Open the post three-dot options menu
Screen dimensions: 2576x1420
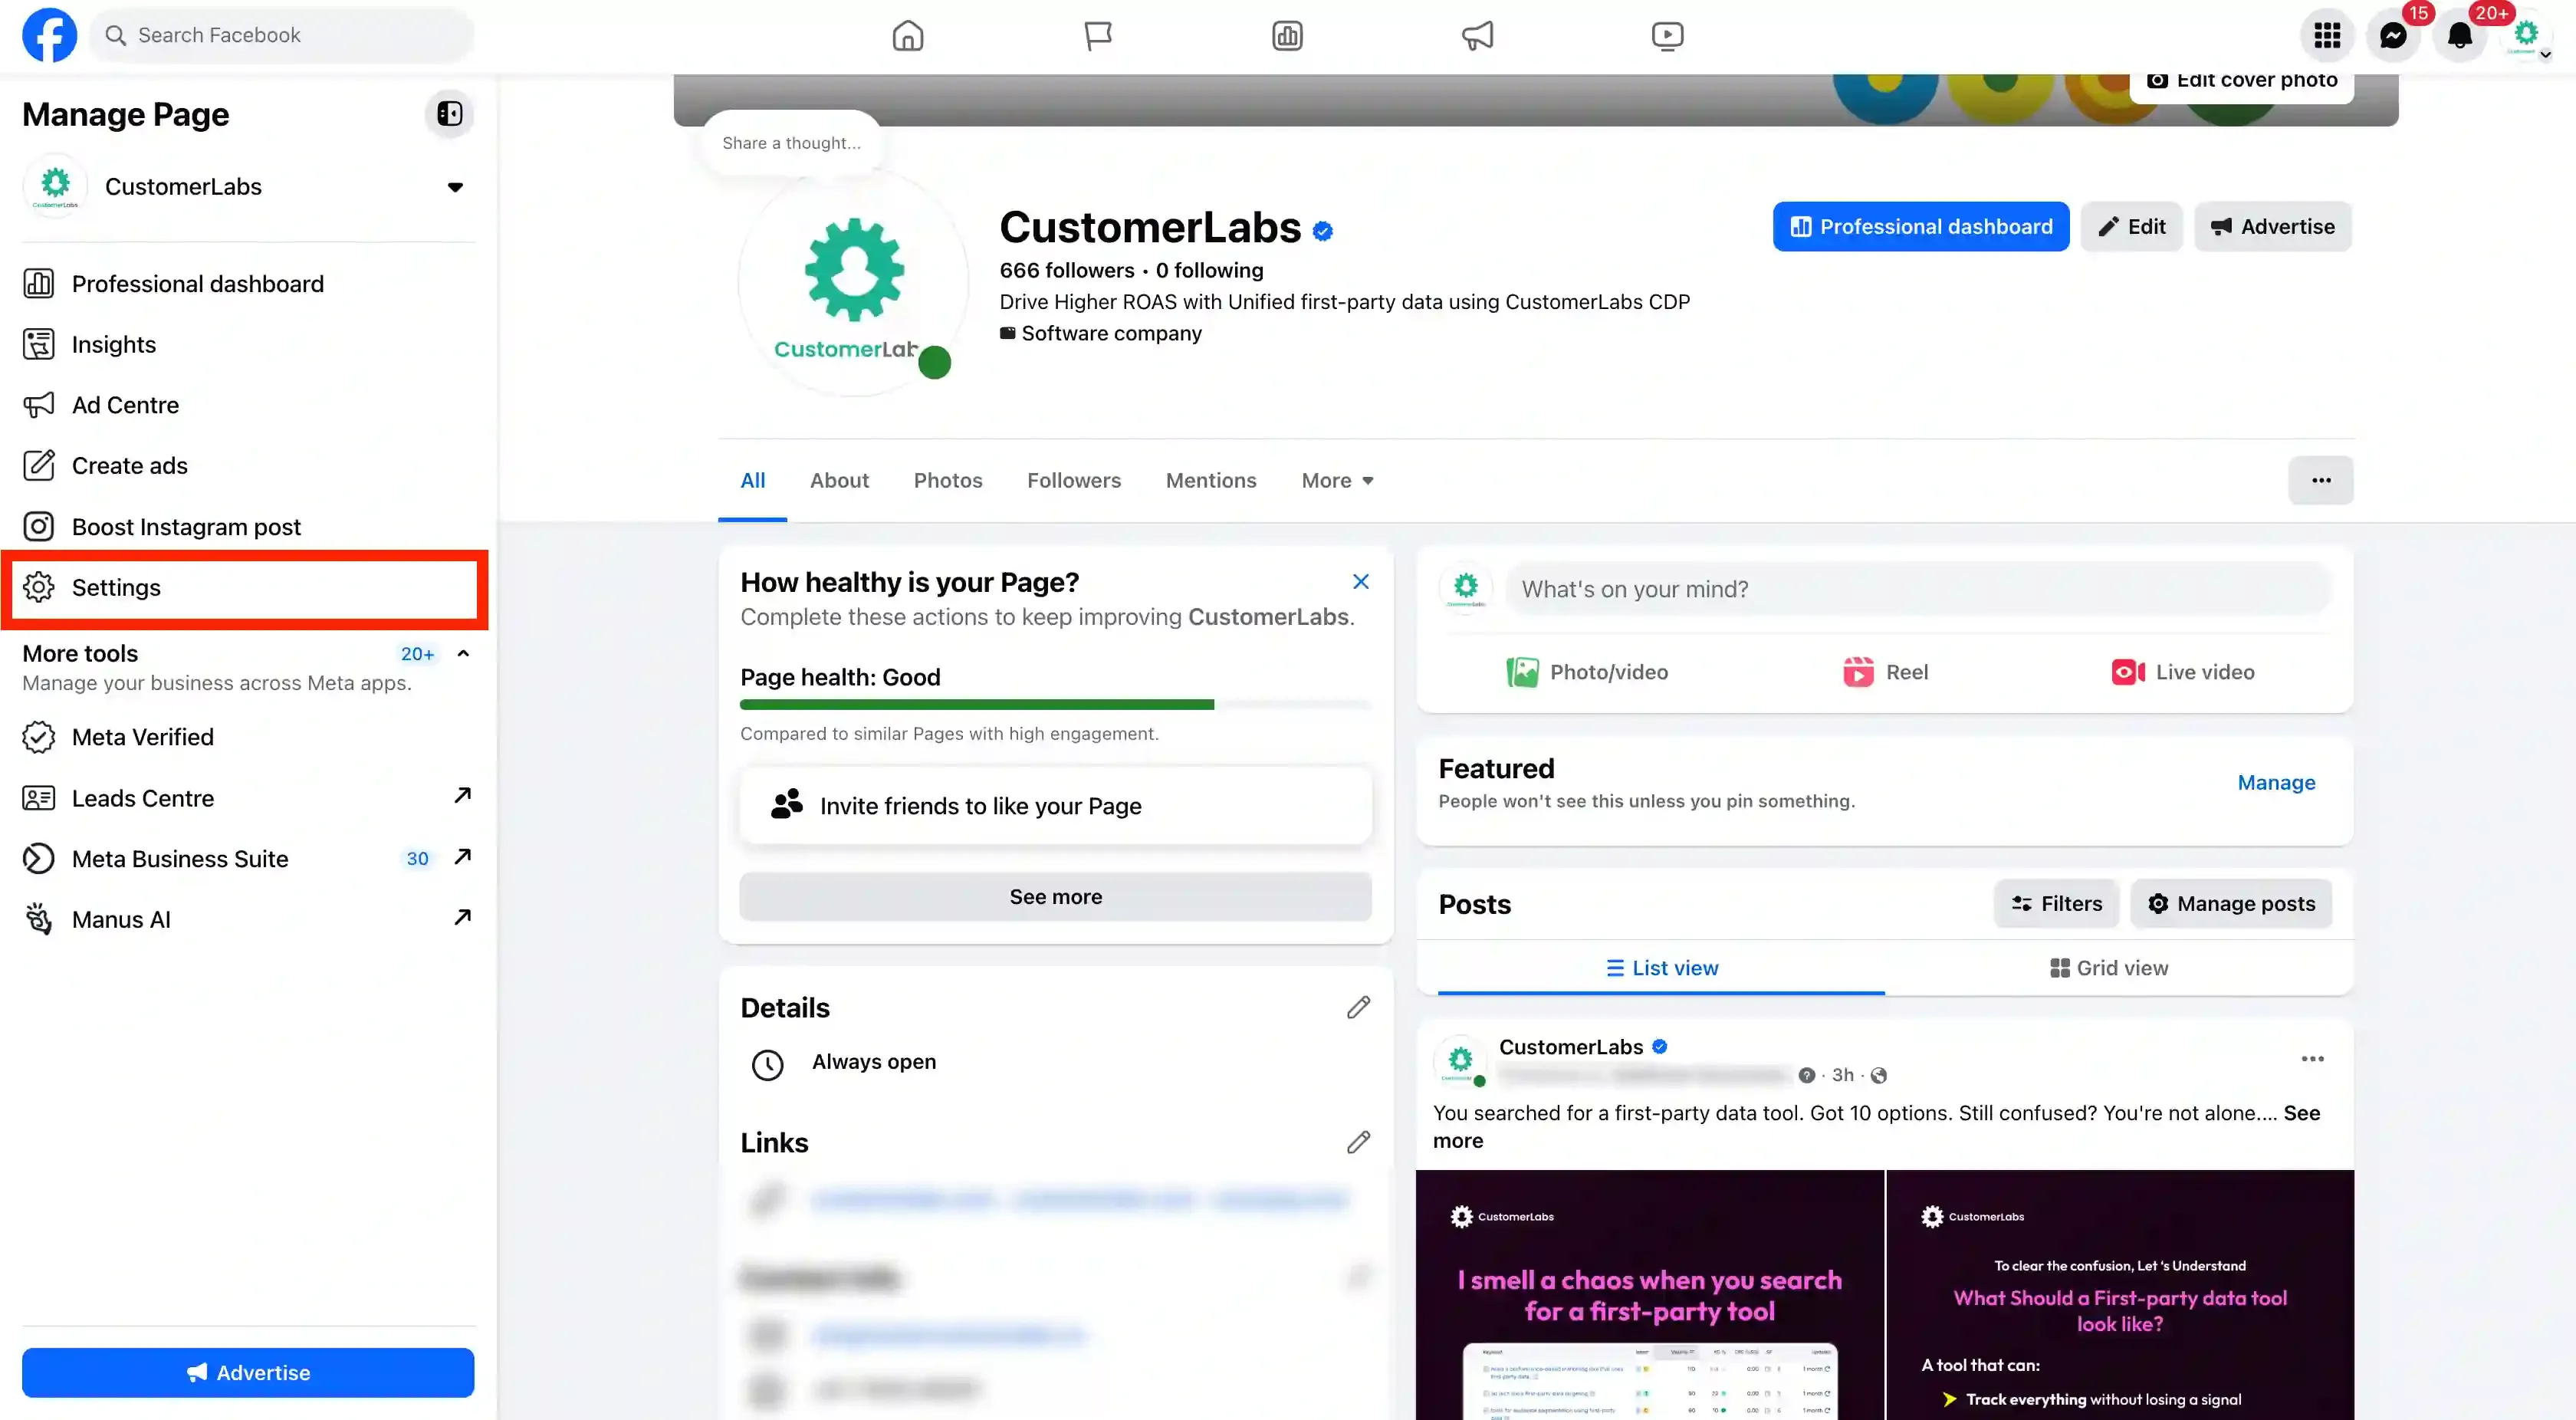[x=2311, y=1059]
